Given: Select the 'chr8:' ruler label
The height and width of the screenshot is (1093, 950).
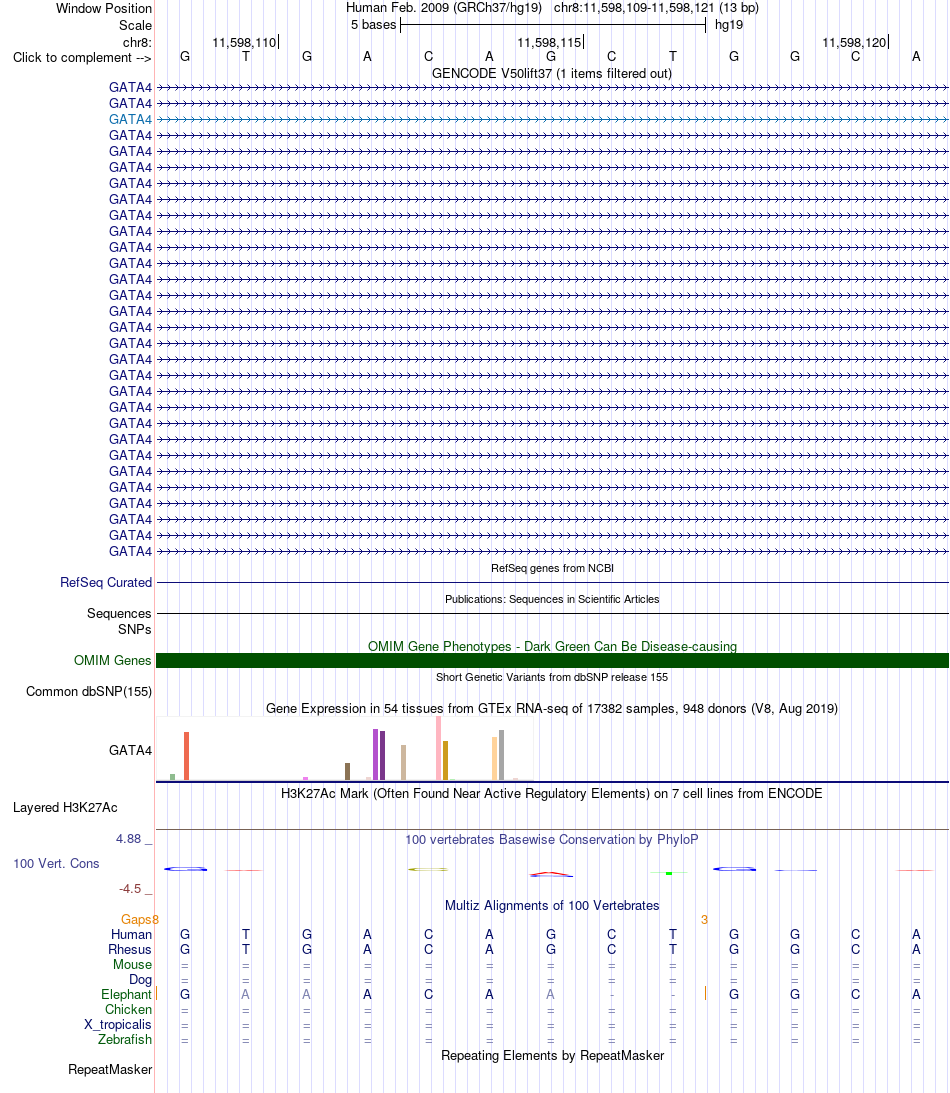Looking at the screenshot, I should (137, 43).
